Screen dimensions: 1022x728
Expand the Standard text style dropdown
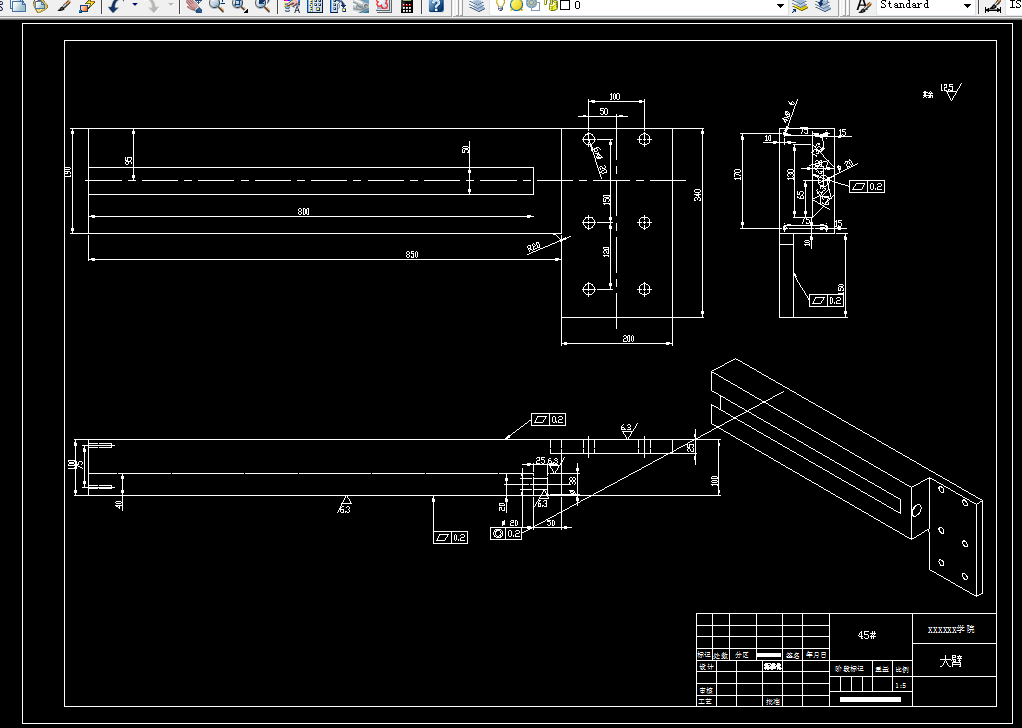click(x=967, y=6)
